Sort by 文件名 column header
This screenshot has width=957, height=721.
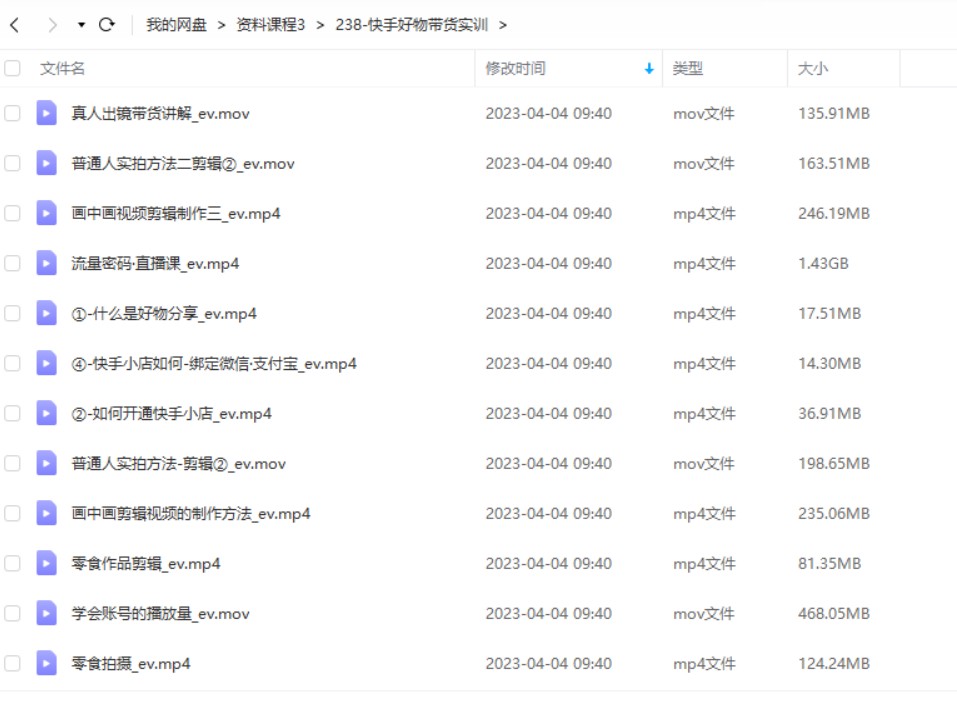point(62,68)
